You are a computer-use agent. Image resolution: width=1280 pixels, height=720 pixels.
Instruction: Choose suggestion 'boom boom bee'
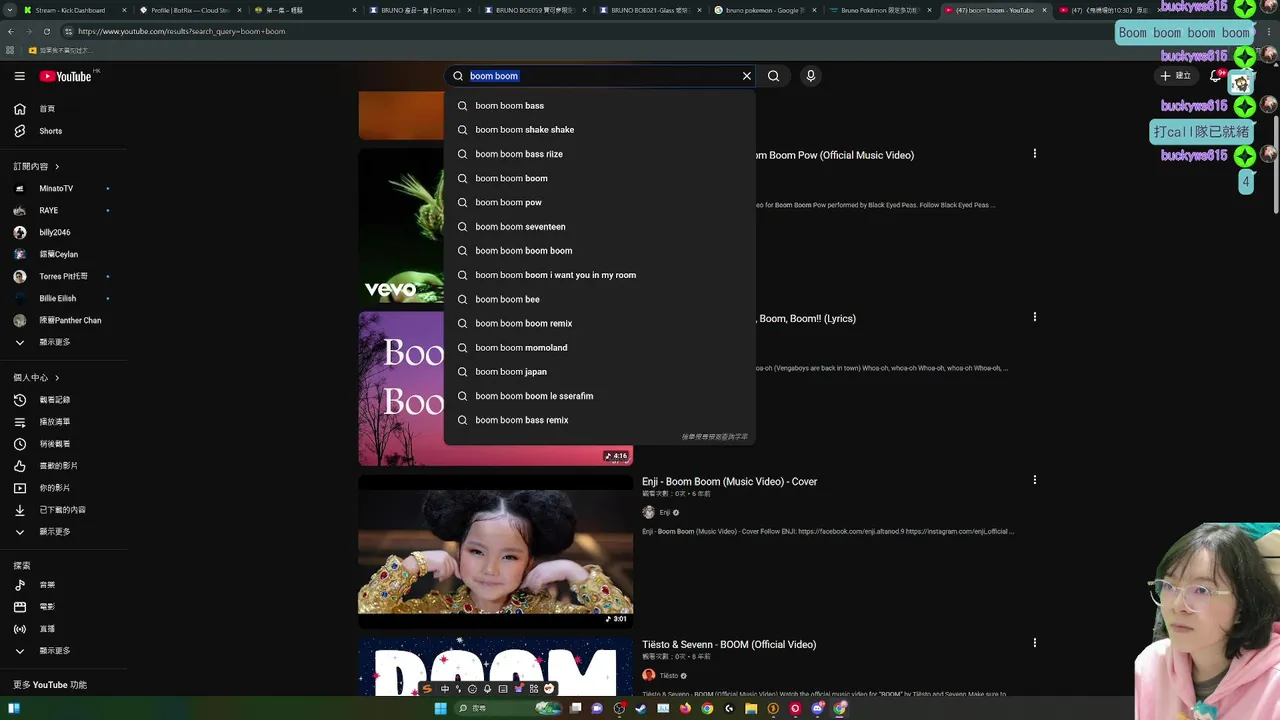[600, 299]
